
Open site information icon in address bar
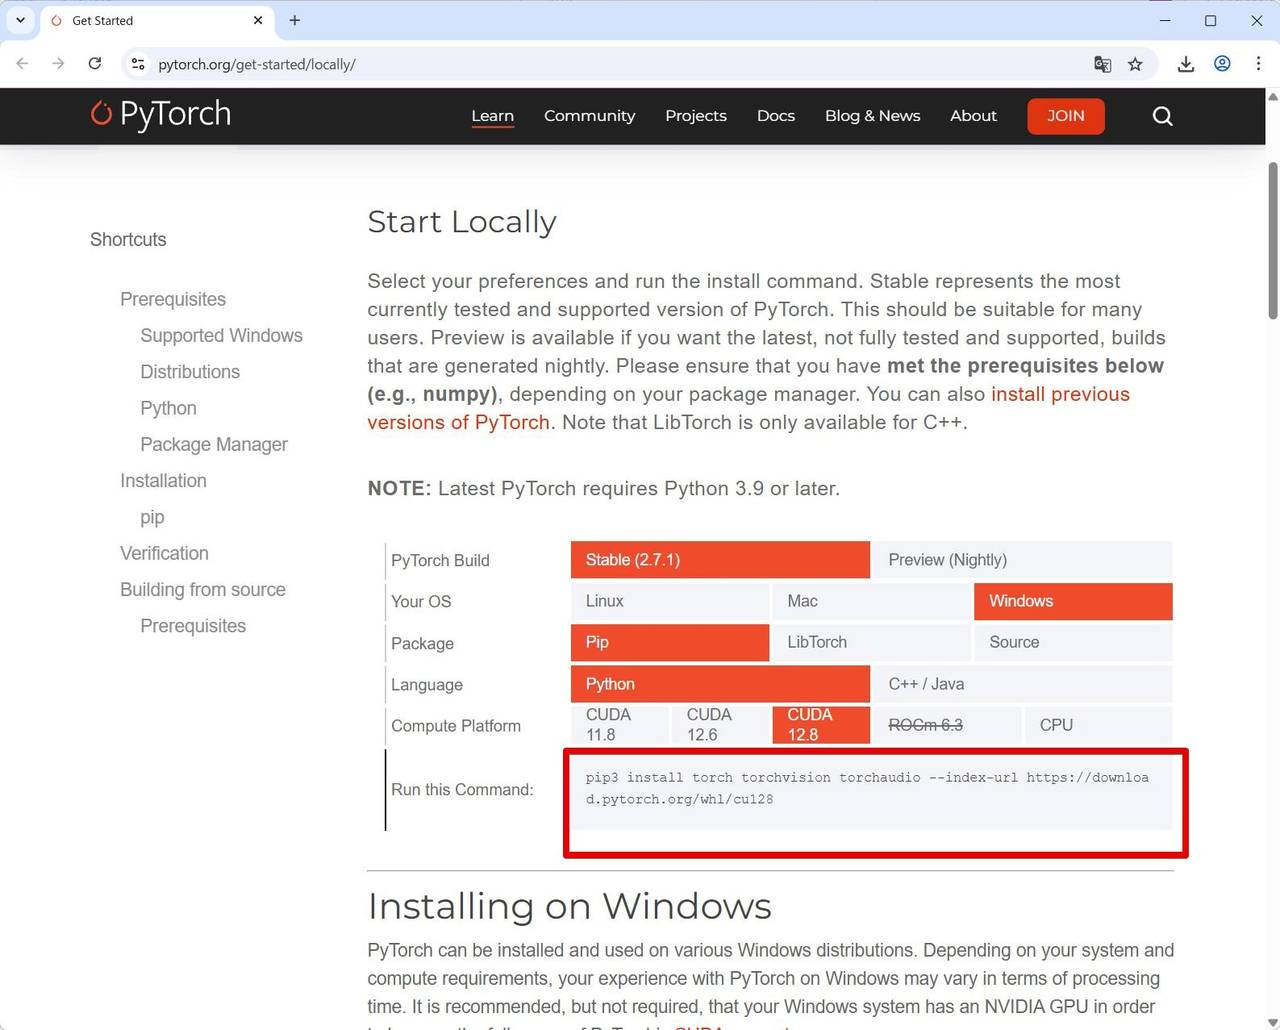tap(138, 63)
